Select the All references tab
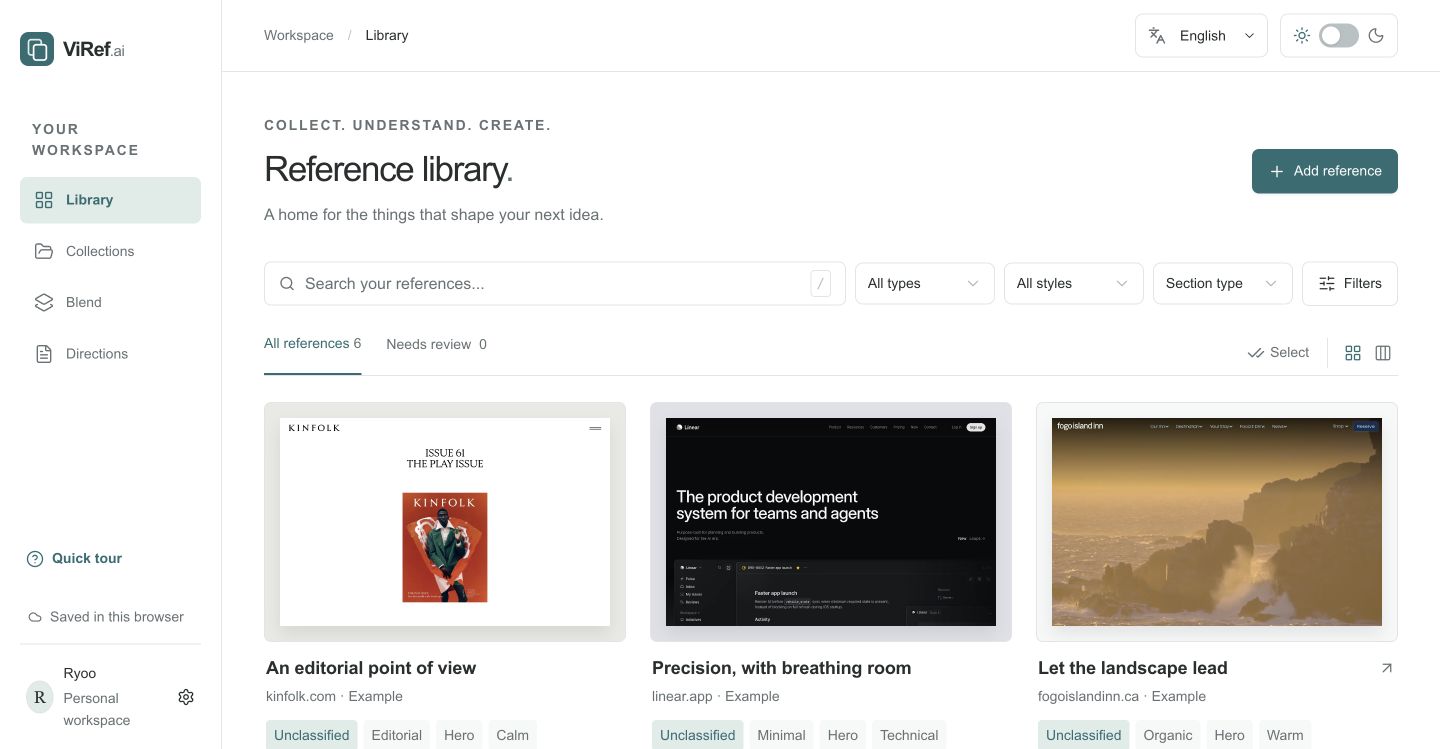This screenshot has width=1440, height=749. click(313, 344)
